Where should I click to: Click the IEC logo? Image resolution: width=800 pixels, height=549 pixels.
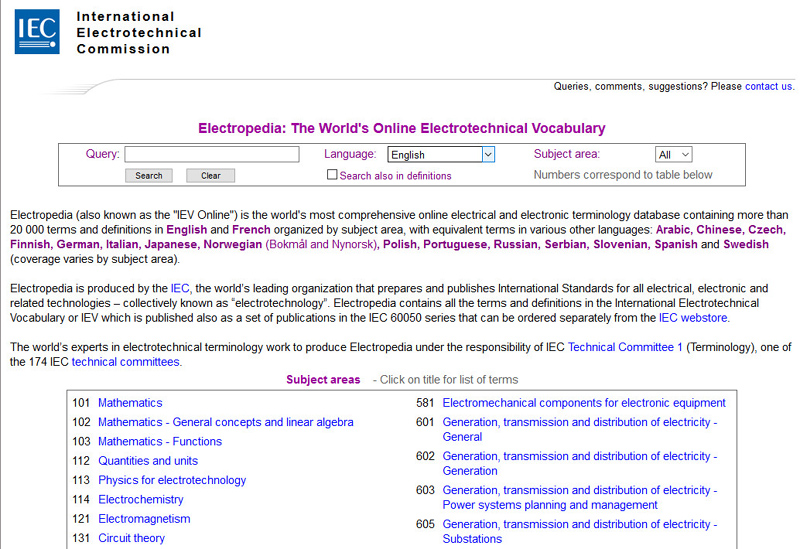click(x=37, y=32)
